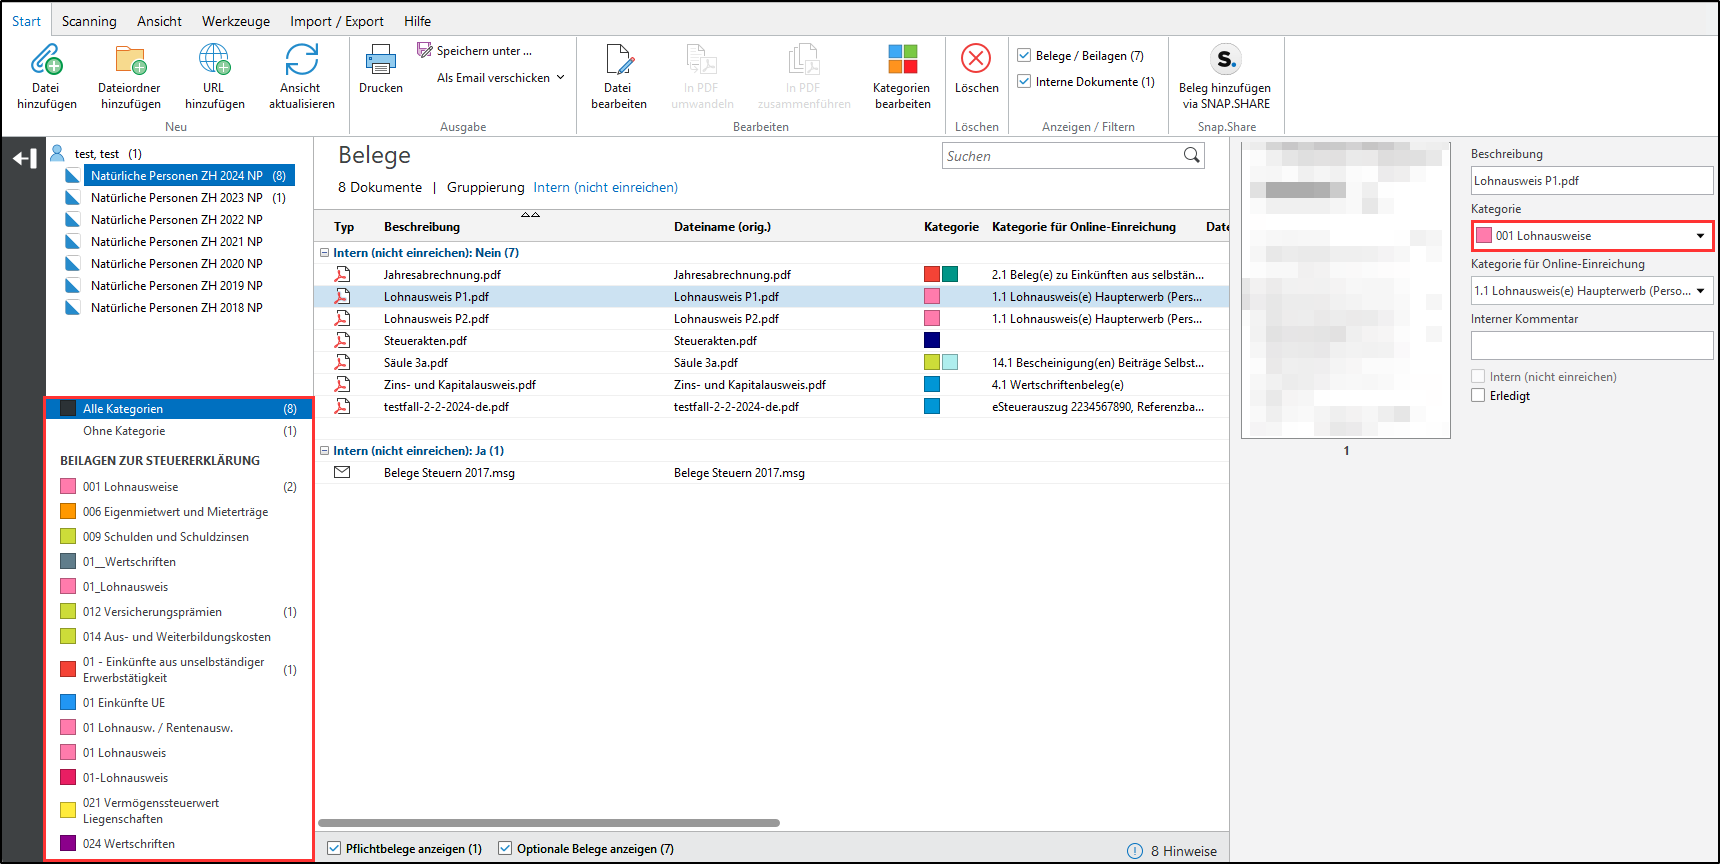Image resolution: width=1720 pixels, height=864 pixels.
Task: Open the Werkzeuge ribbon tab
Action: coord(236,21)
